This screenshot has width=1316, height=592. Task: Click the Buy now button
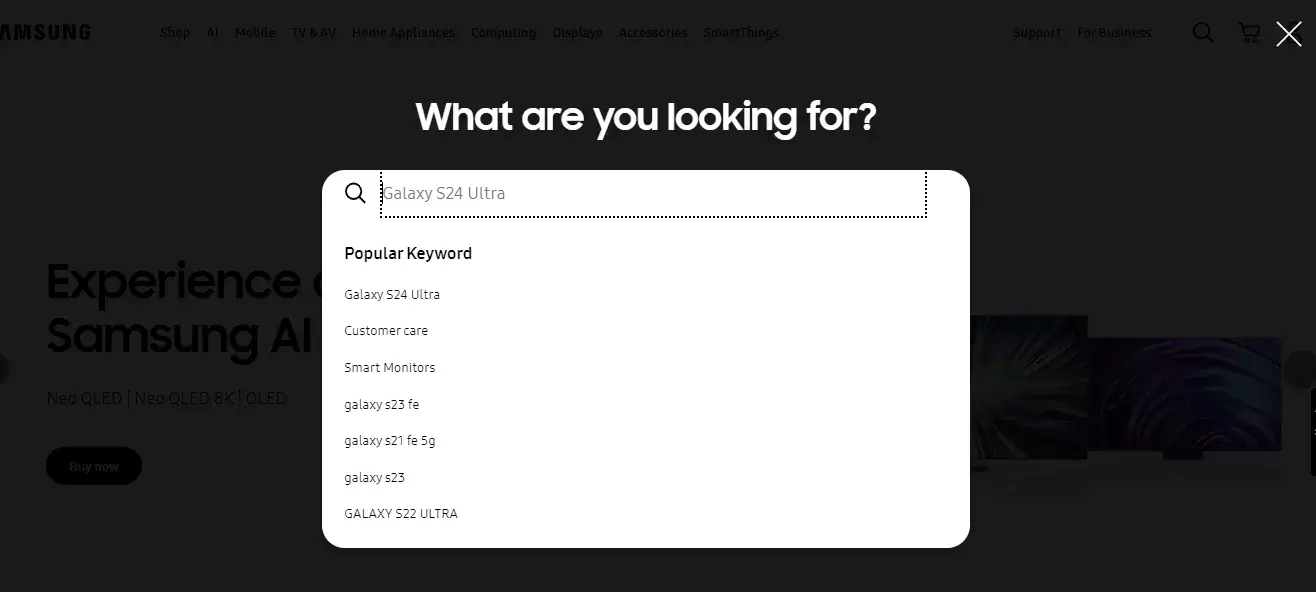(x=93, y=465)
